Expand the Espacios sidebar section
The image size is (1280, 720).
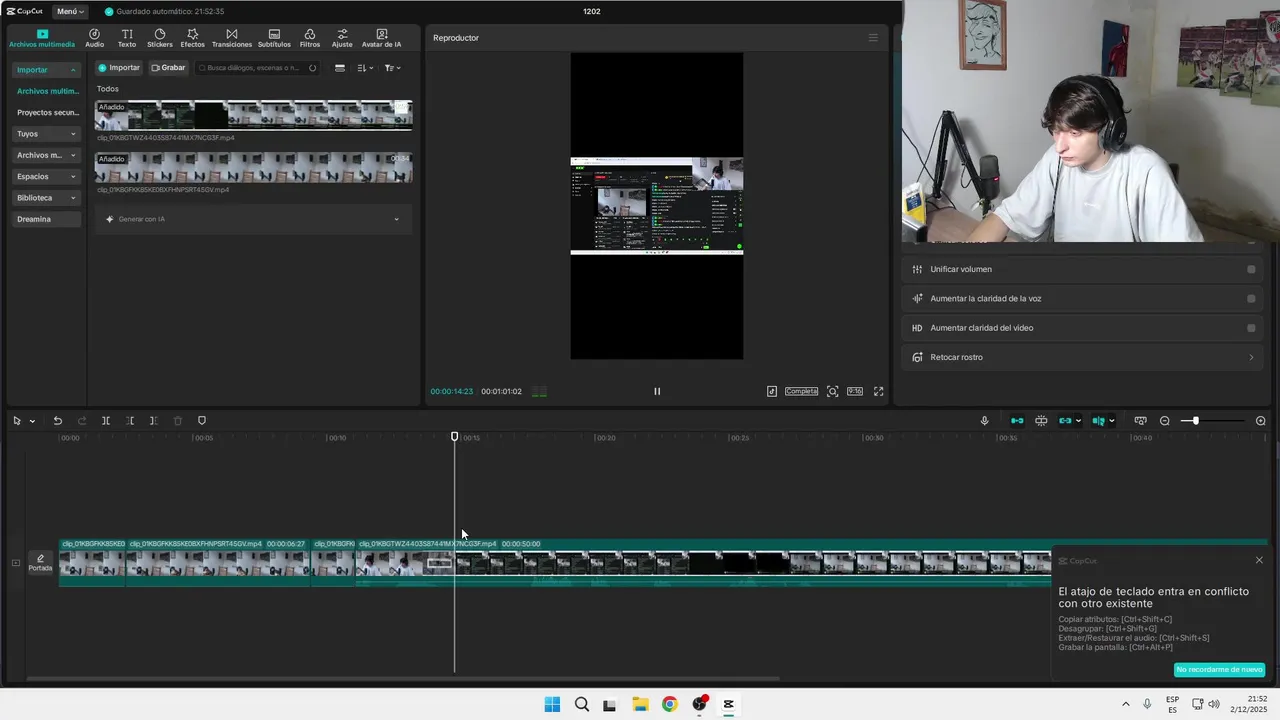pos(46,176)
